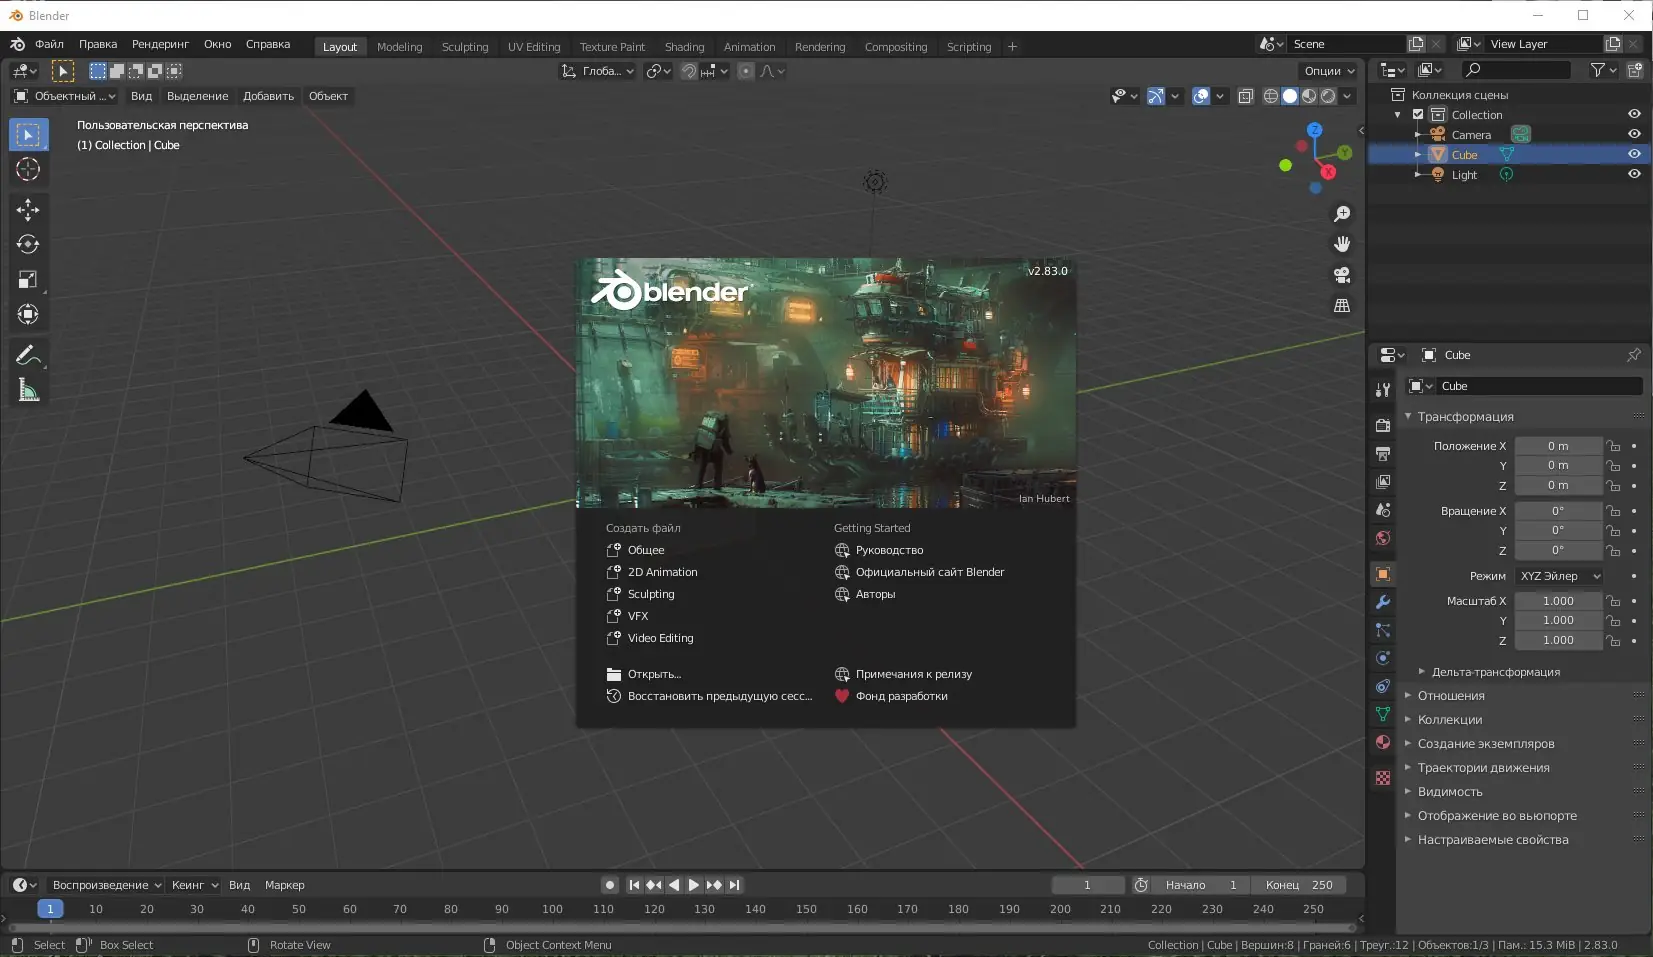The image size is (1653, 957).
Task: Switch to the Sculpting workspace tab
Action: [x=465, y=47]
